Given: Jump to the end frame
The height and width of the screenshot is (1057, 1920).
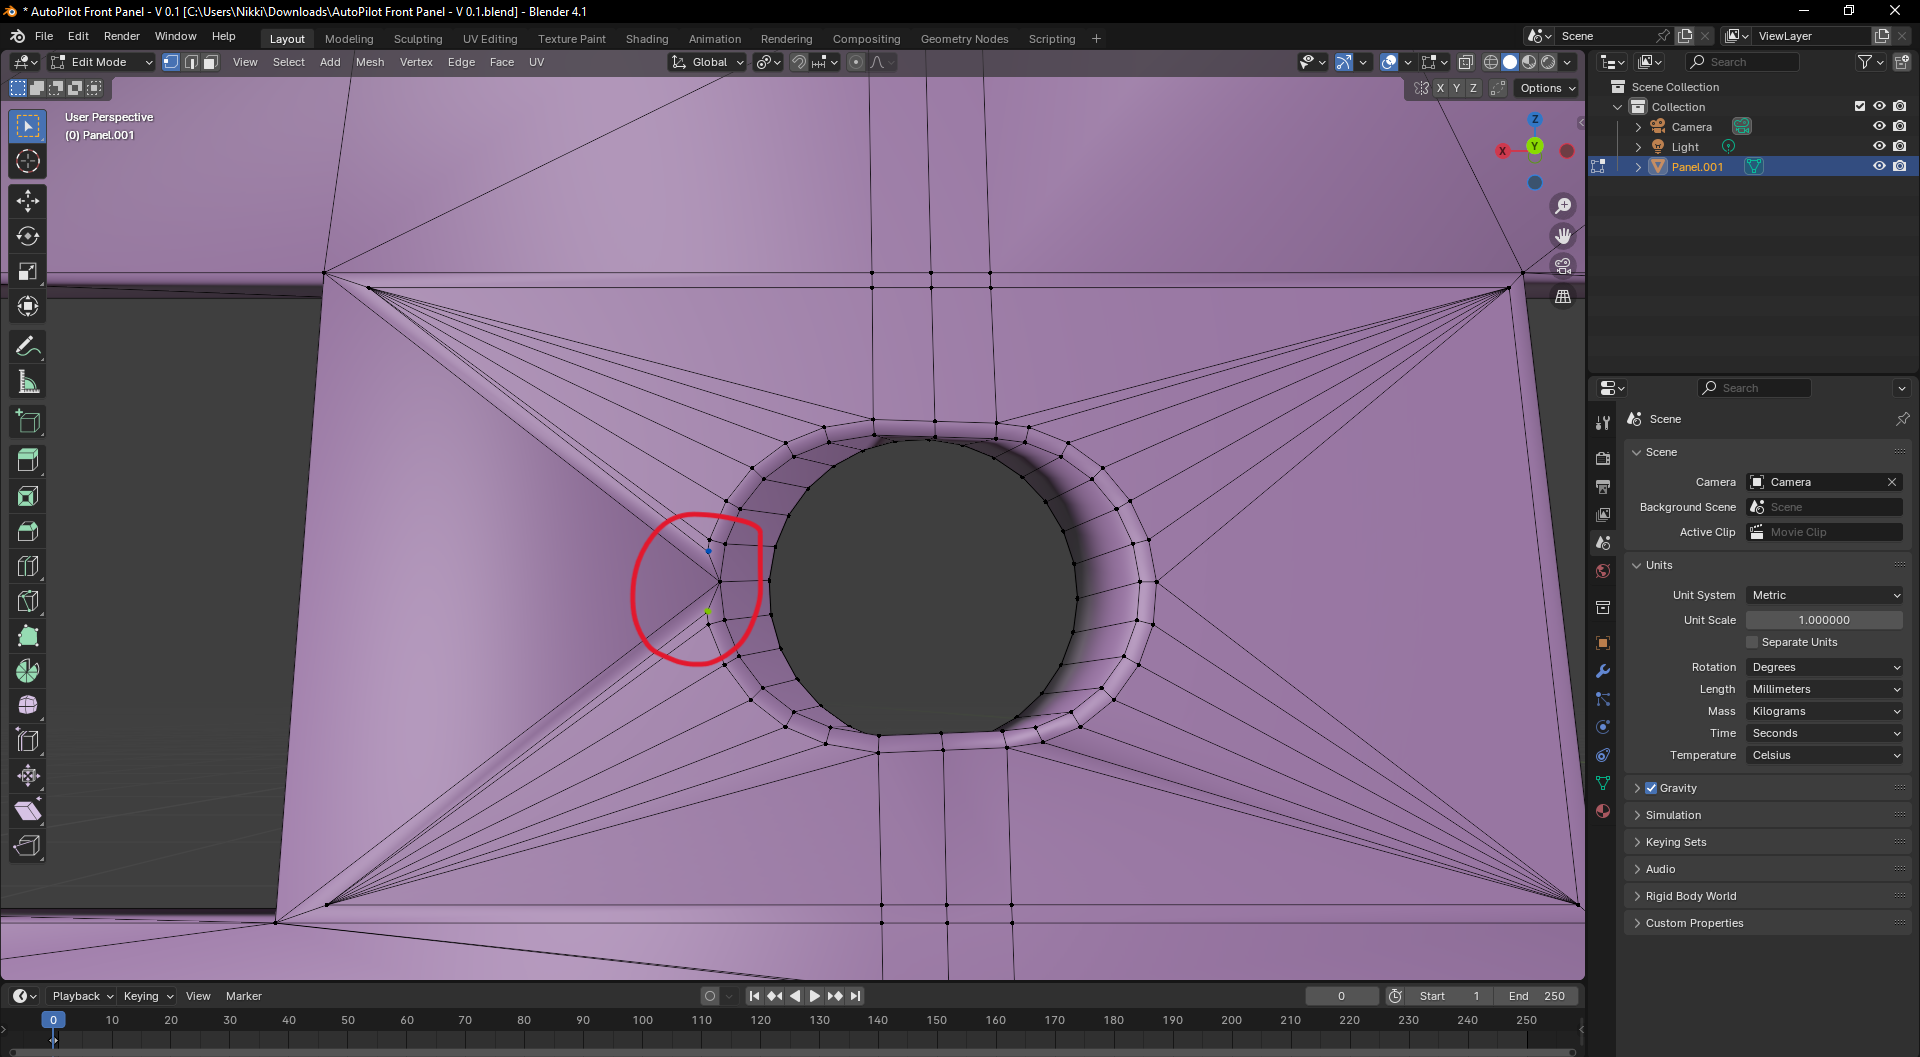Looking at the screenshot, I should click(x=855, y=996).
